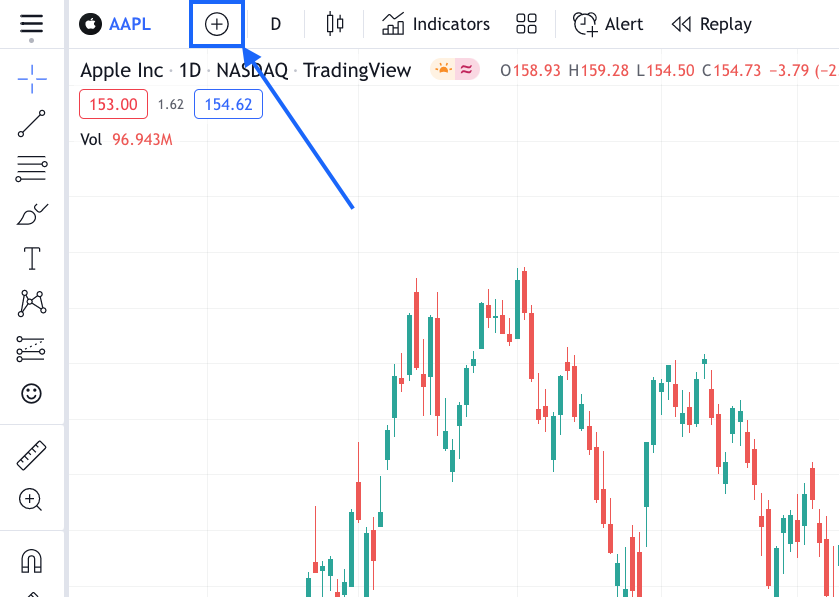Click the red 153.00 price label

point(112,104)
